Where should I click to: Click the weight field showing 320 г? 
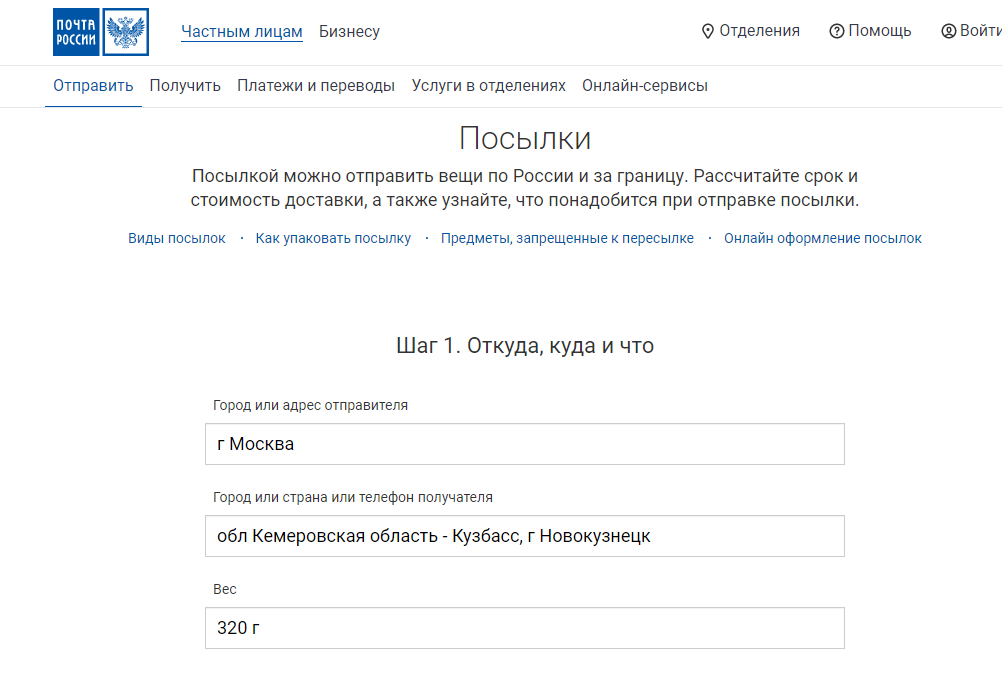[x=524, y=628]
